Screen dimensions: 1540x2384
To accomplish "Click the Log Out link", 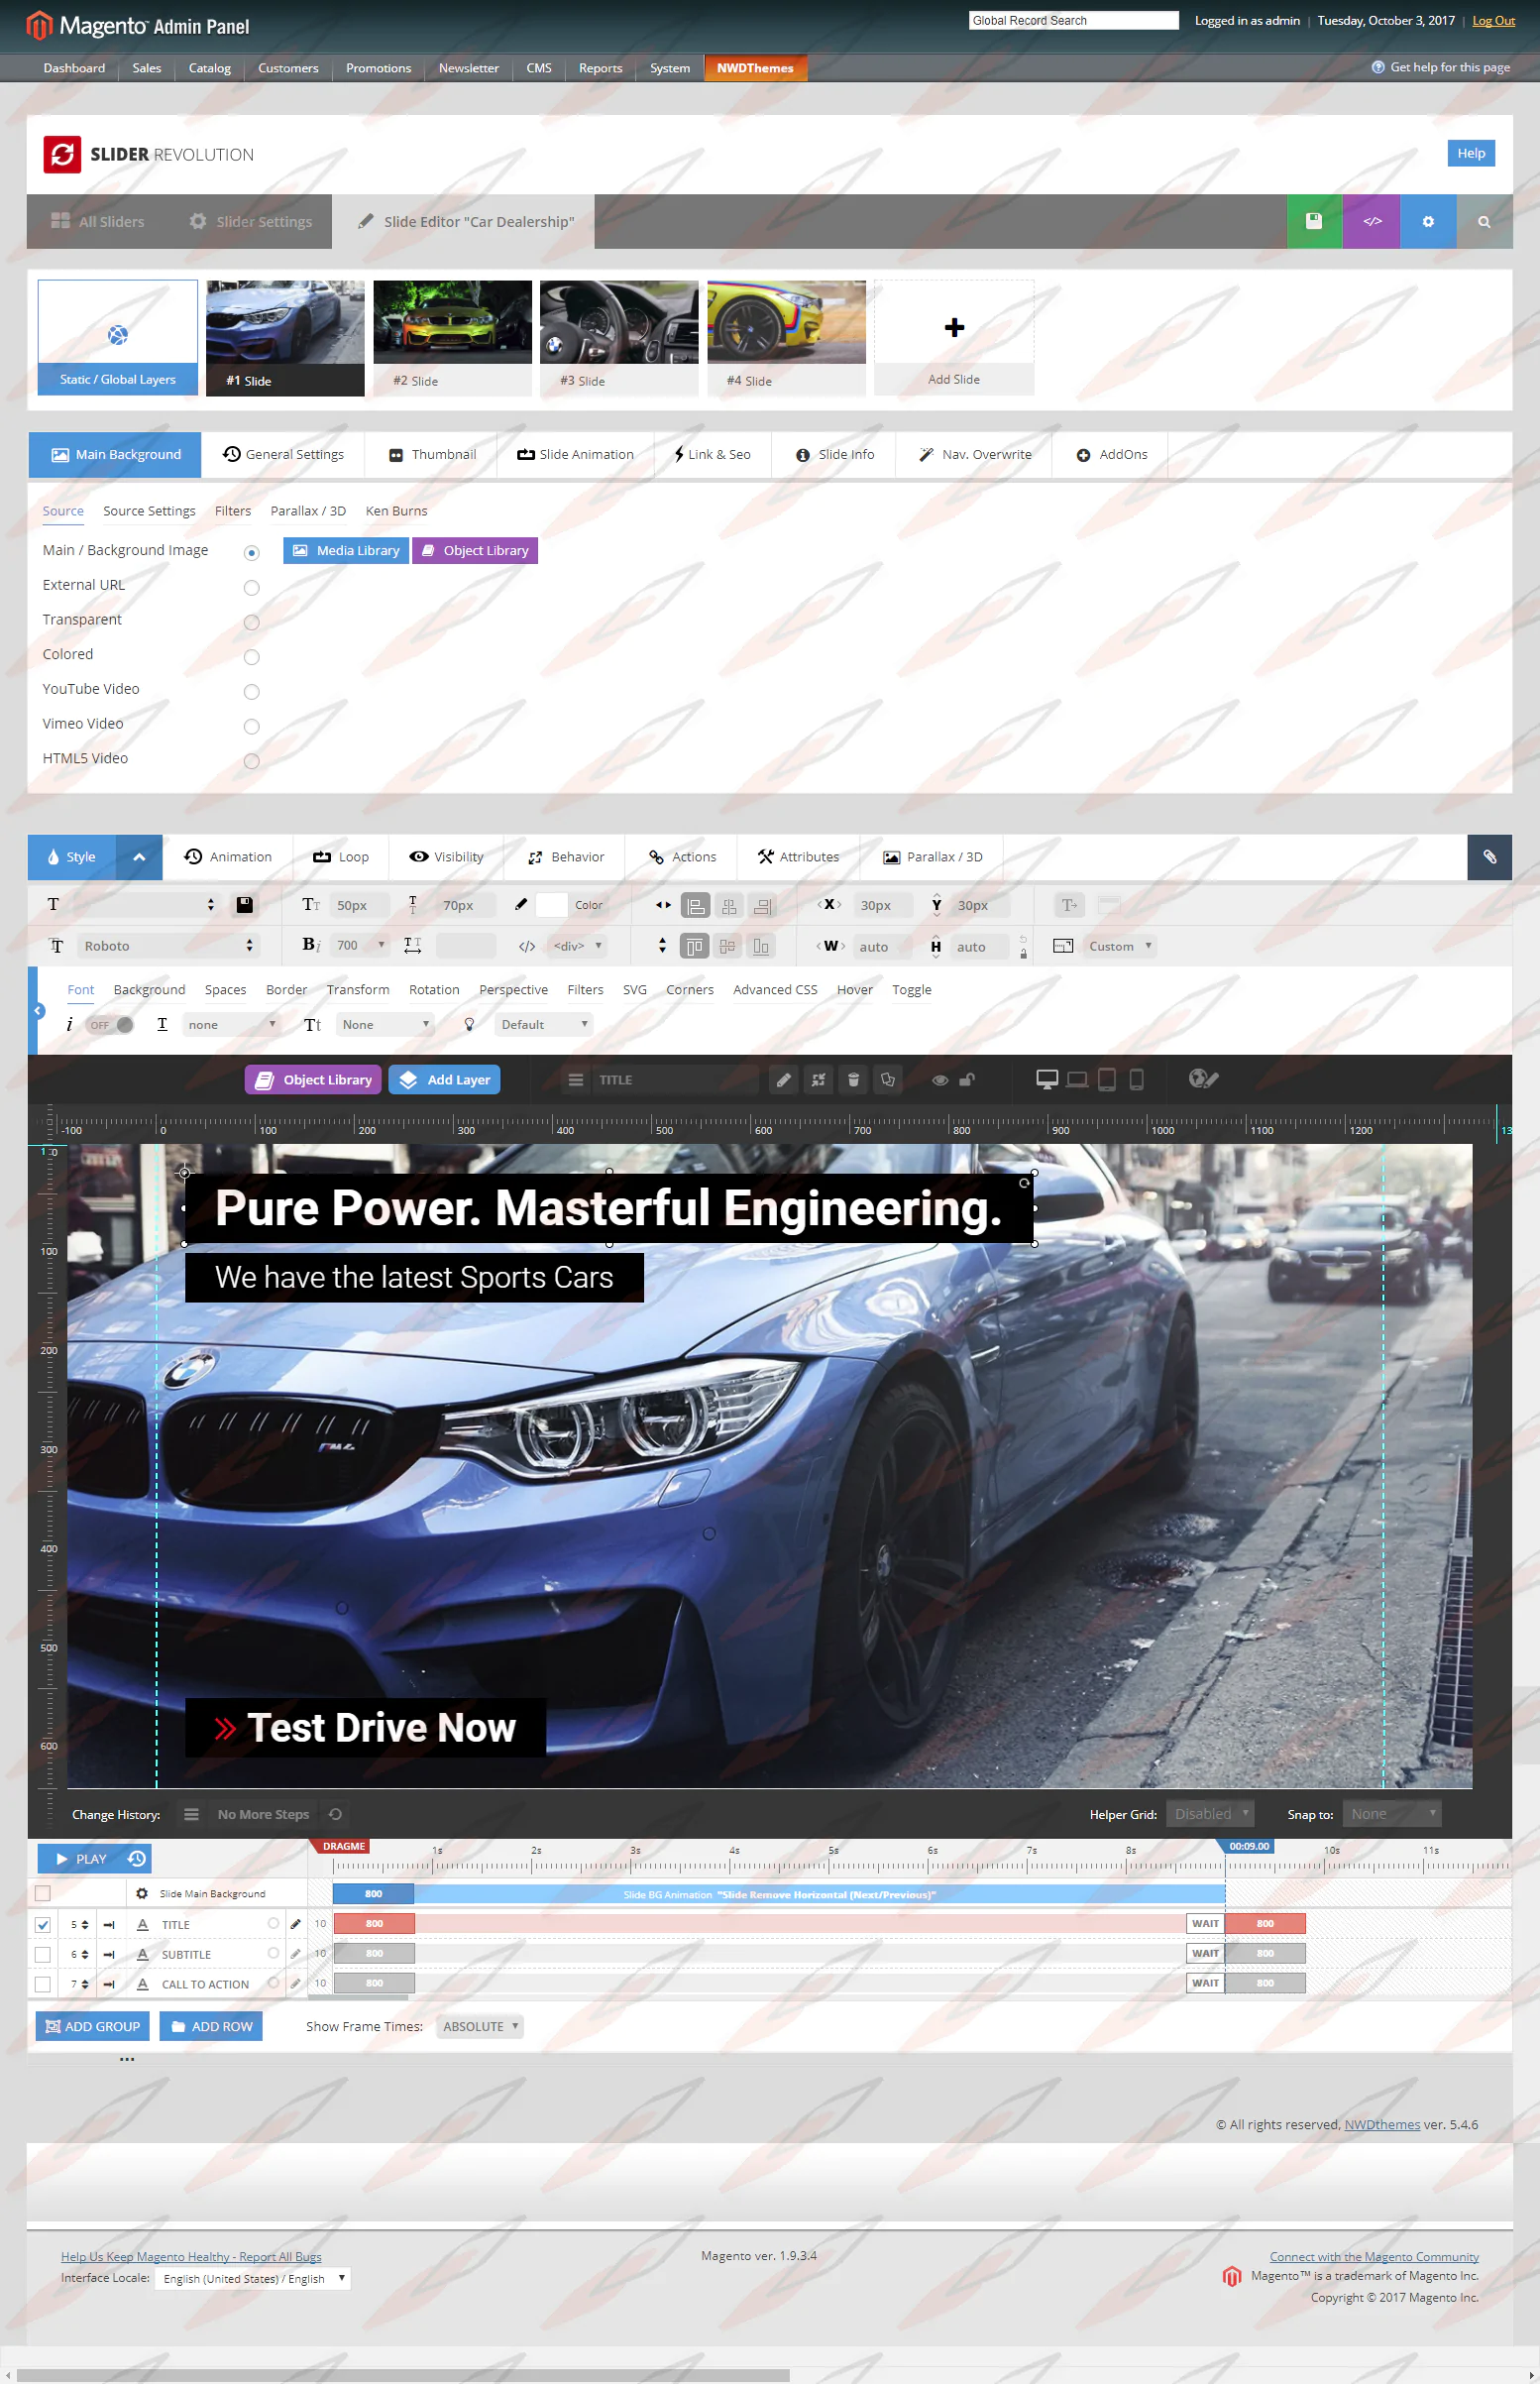I will 1493,21.
